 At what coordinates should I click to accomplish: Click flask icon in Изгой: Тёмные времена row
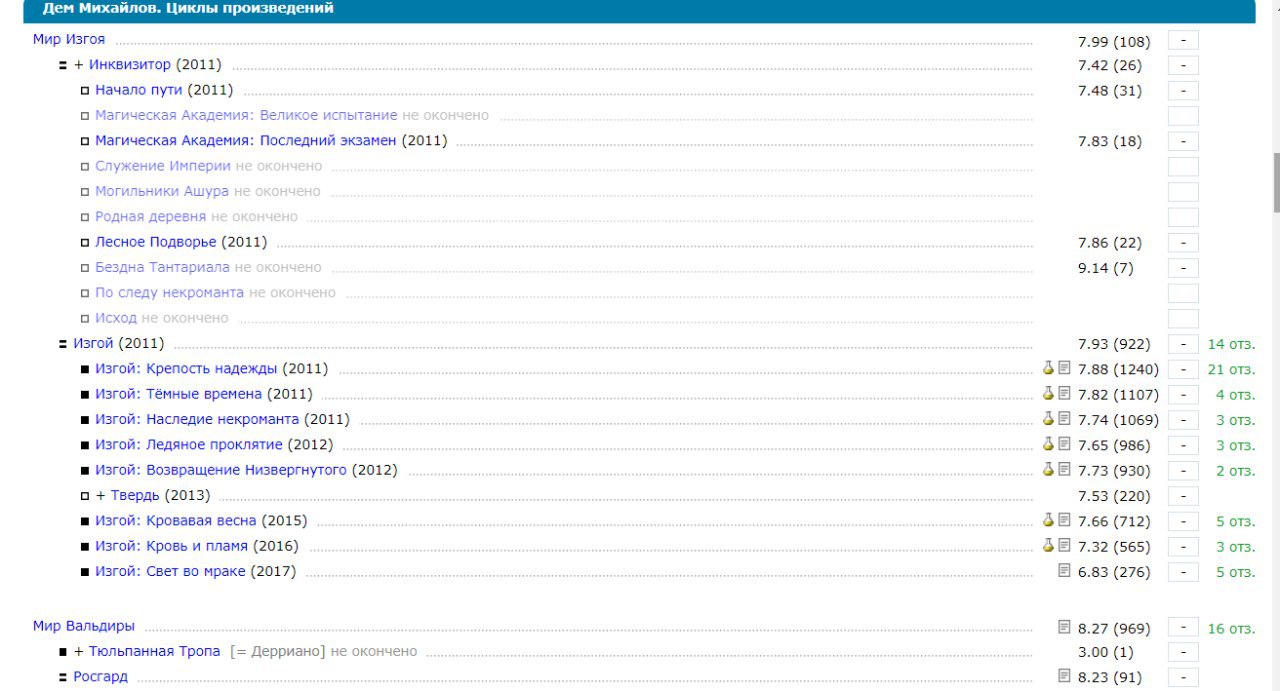1049,393
